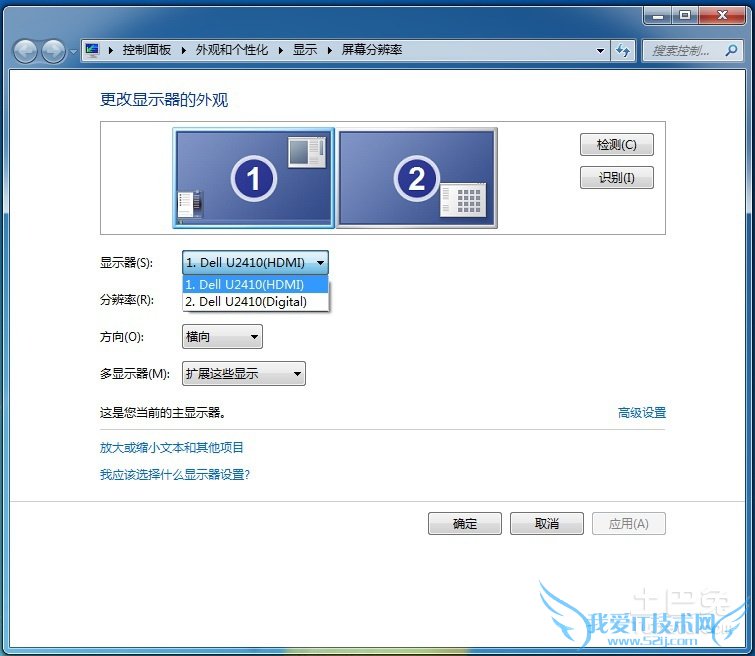The width and height of the screenshot is (755, 656).
Task: Click the Back navigation arrow
Action: click(x=25, y=51)
